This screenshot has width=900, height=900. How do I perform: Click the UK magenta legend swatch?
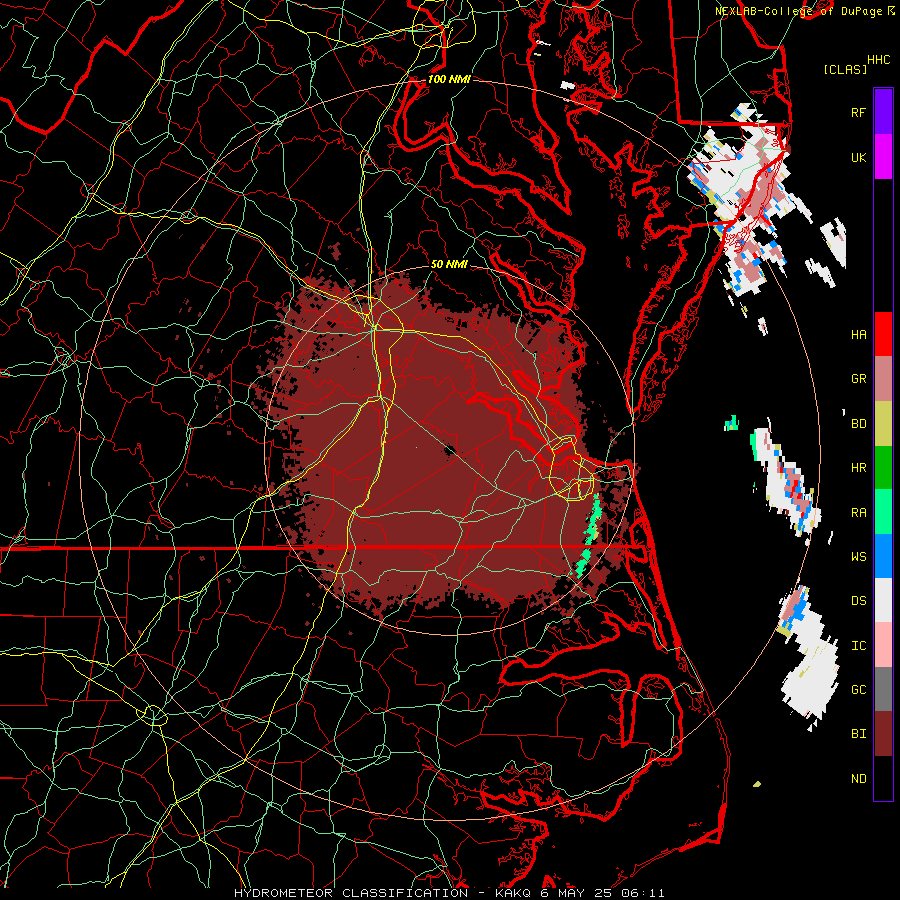[883, 157]
